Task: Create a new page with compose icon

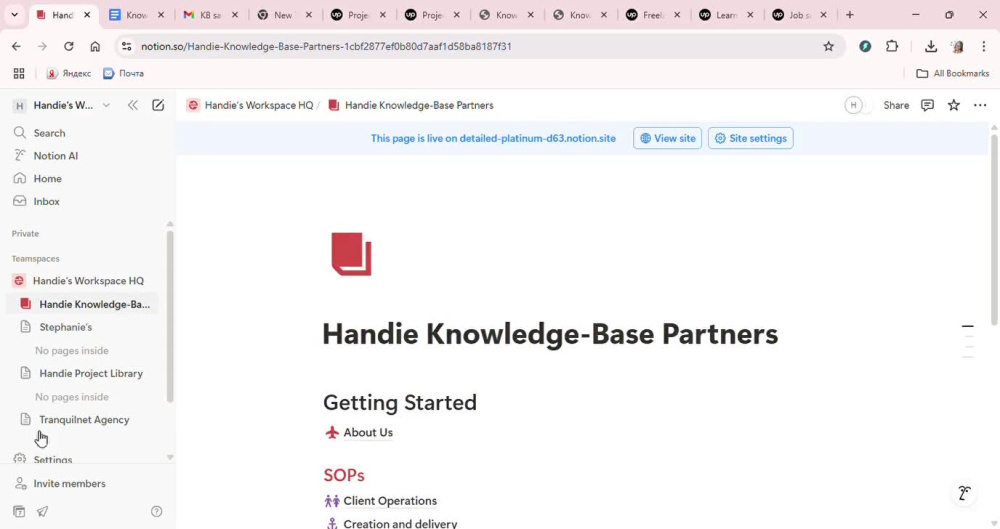Action: tap(158, 105)
